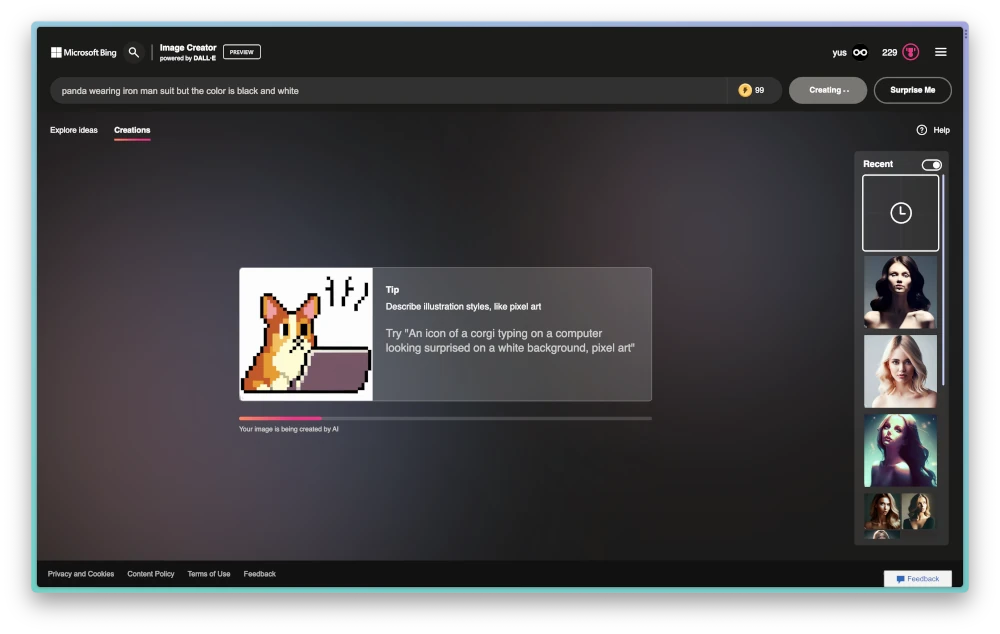Click the image generation progress bar

(x=444, y=417)
